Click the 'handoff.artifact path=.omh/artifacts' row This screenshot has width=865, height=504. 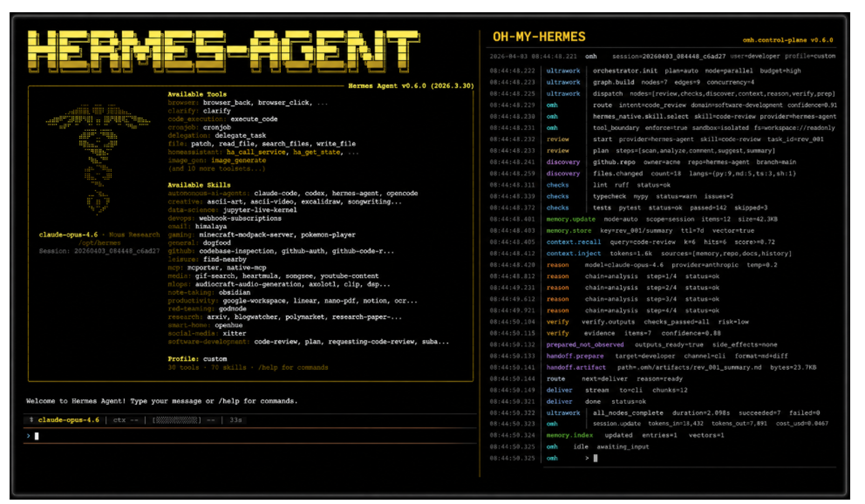(653, 368)
